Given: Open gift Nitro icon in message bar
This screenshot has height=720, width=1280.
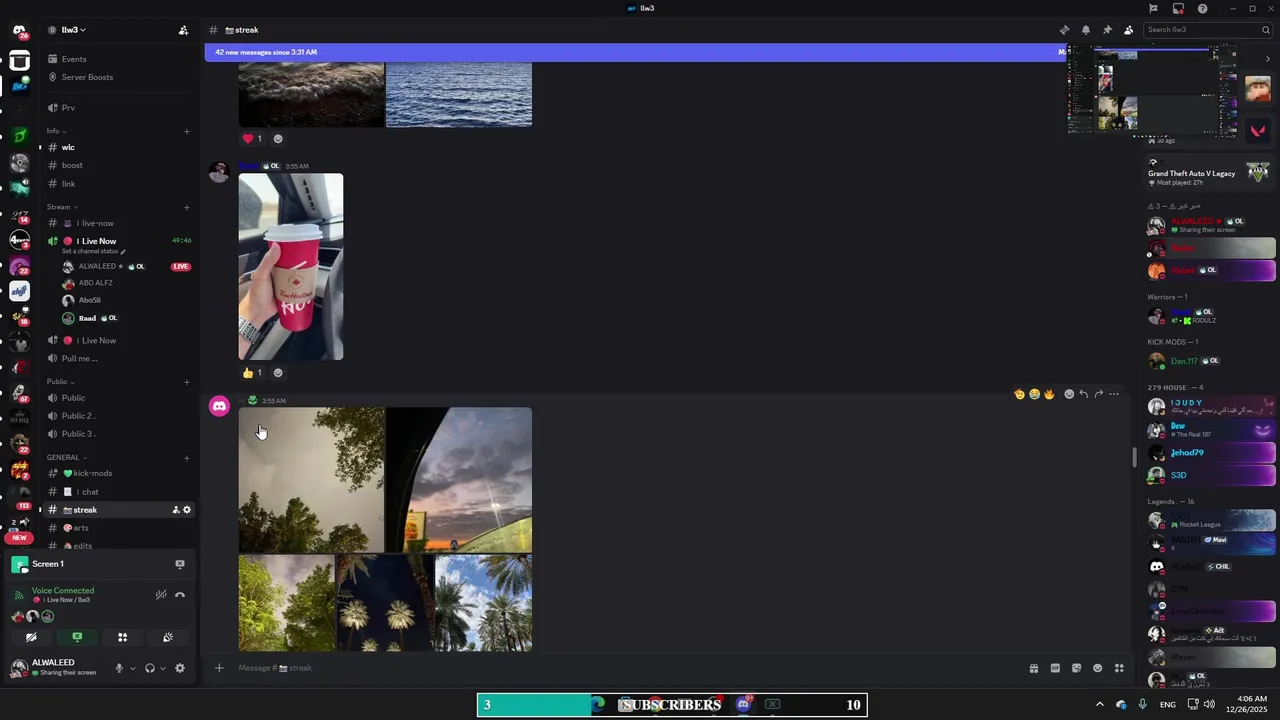Looking at the screenshot, I should (1034, 668).
